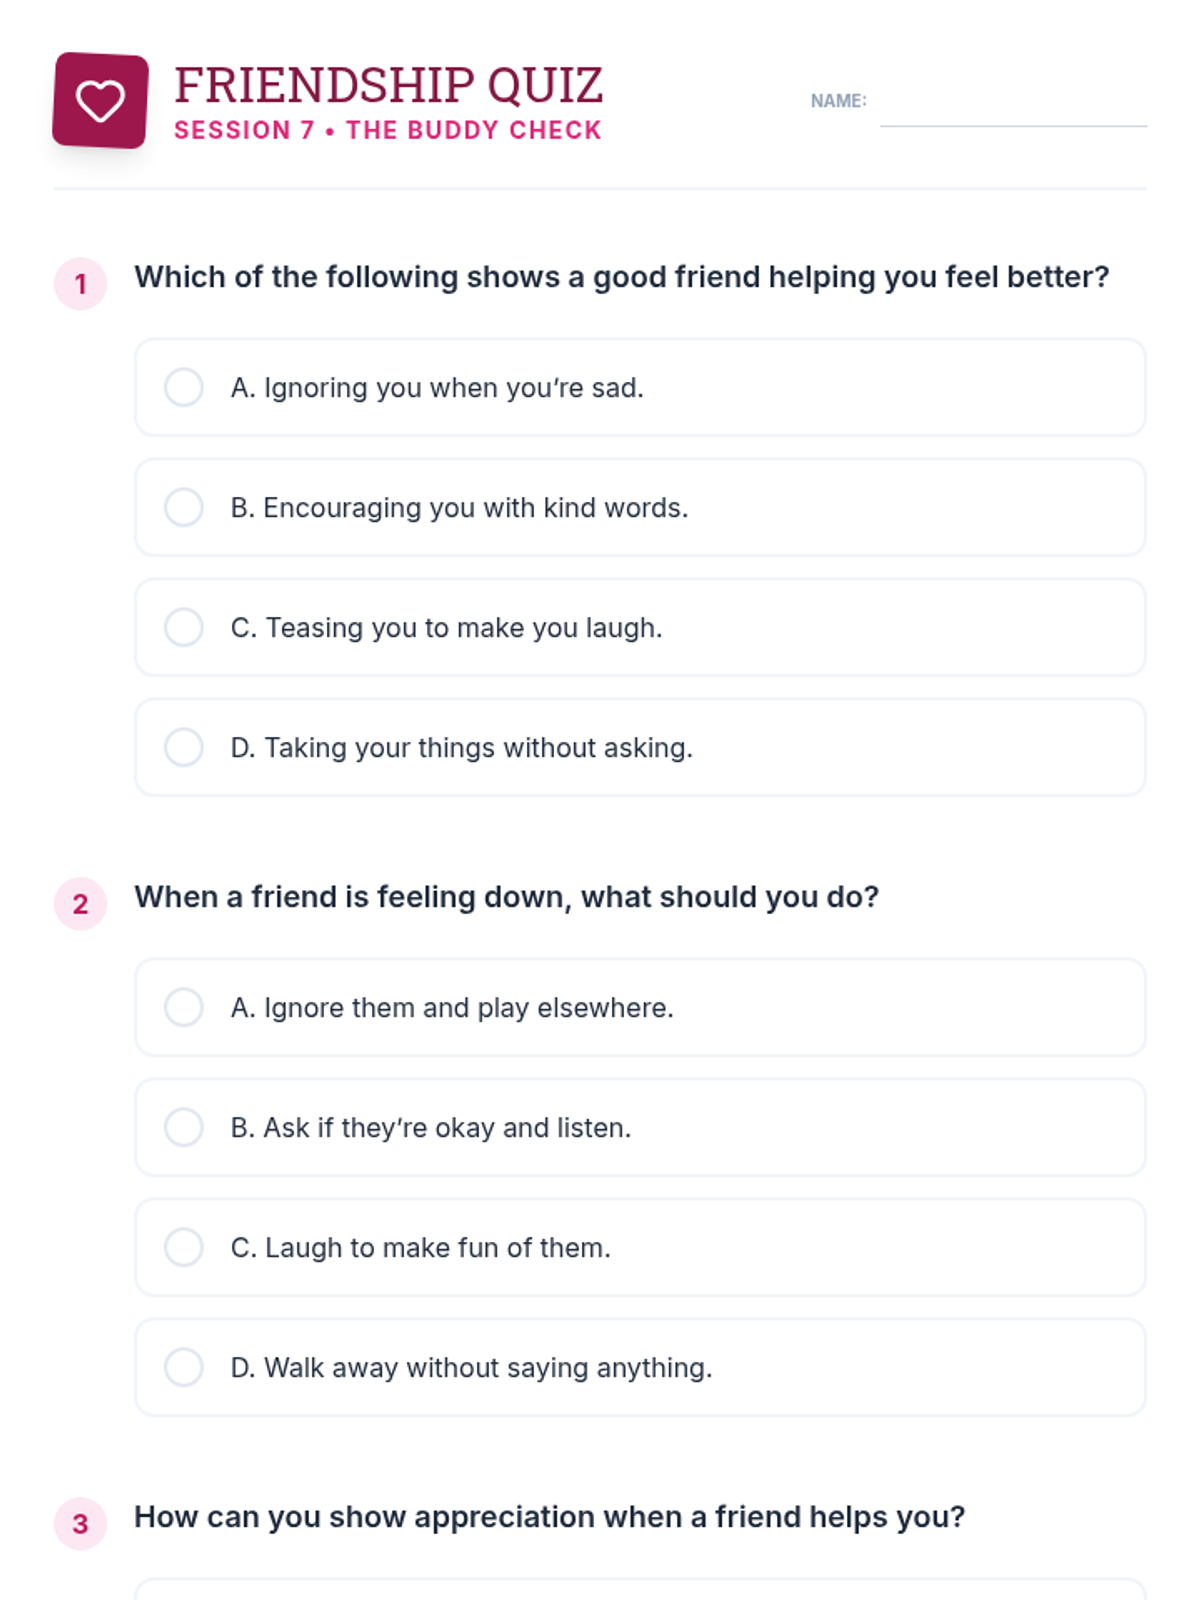1200x1600 pixels.
Task: Click the question 3 number badge
Action: coord(80,1524)
